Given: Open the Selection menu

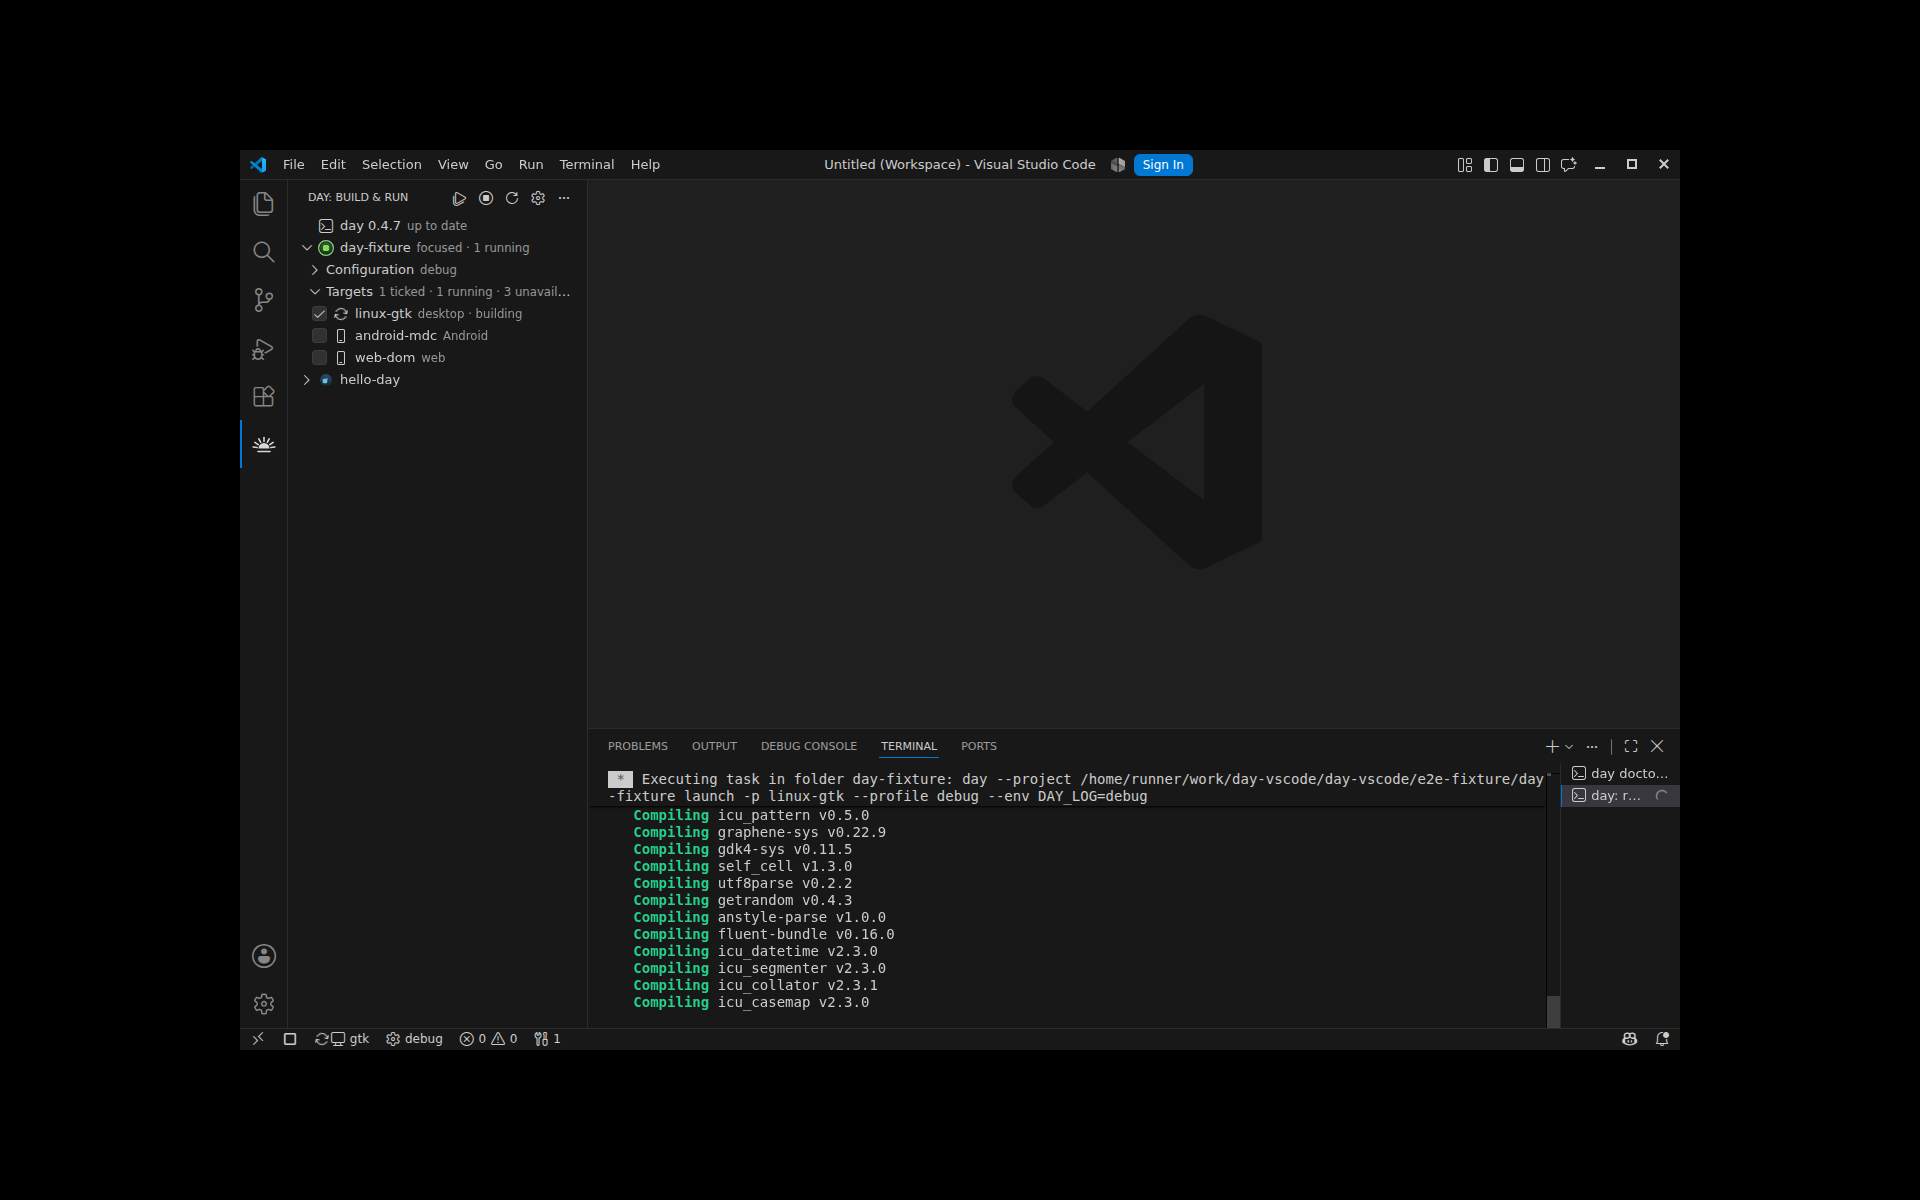Looking at the screenshot, I should click(391, 165).
